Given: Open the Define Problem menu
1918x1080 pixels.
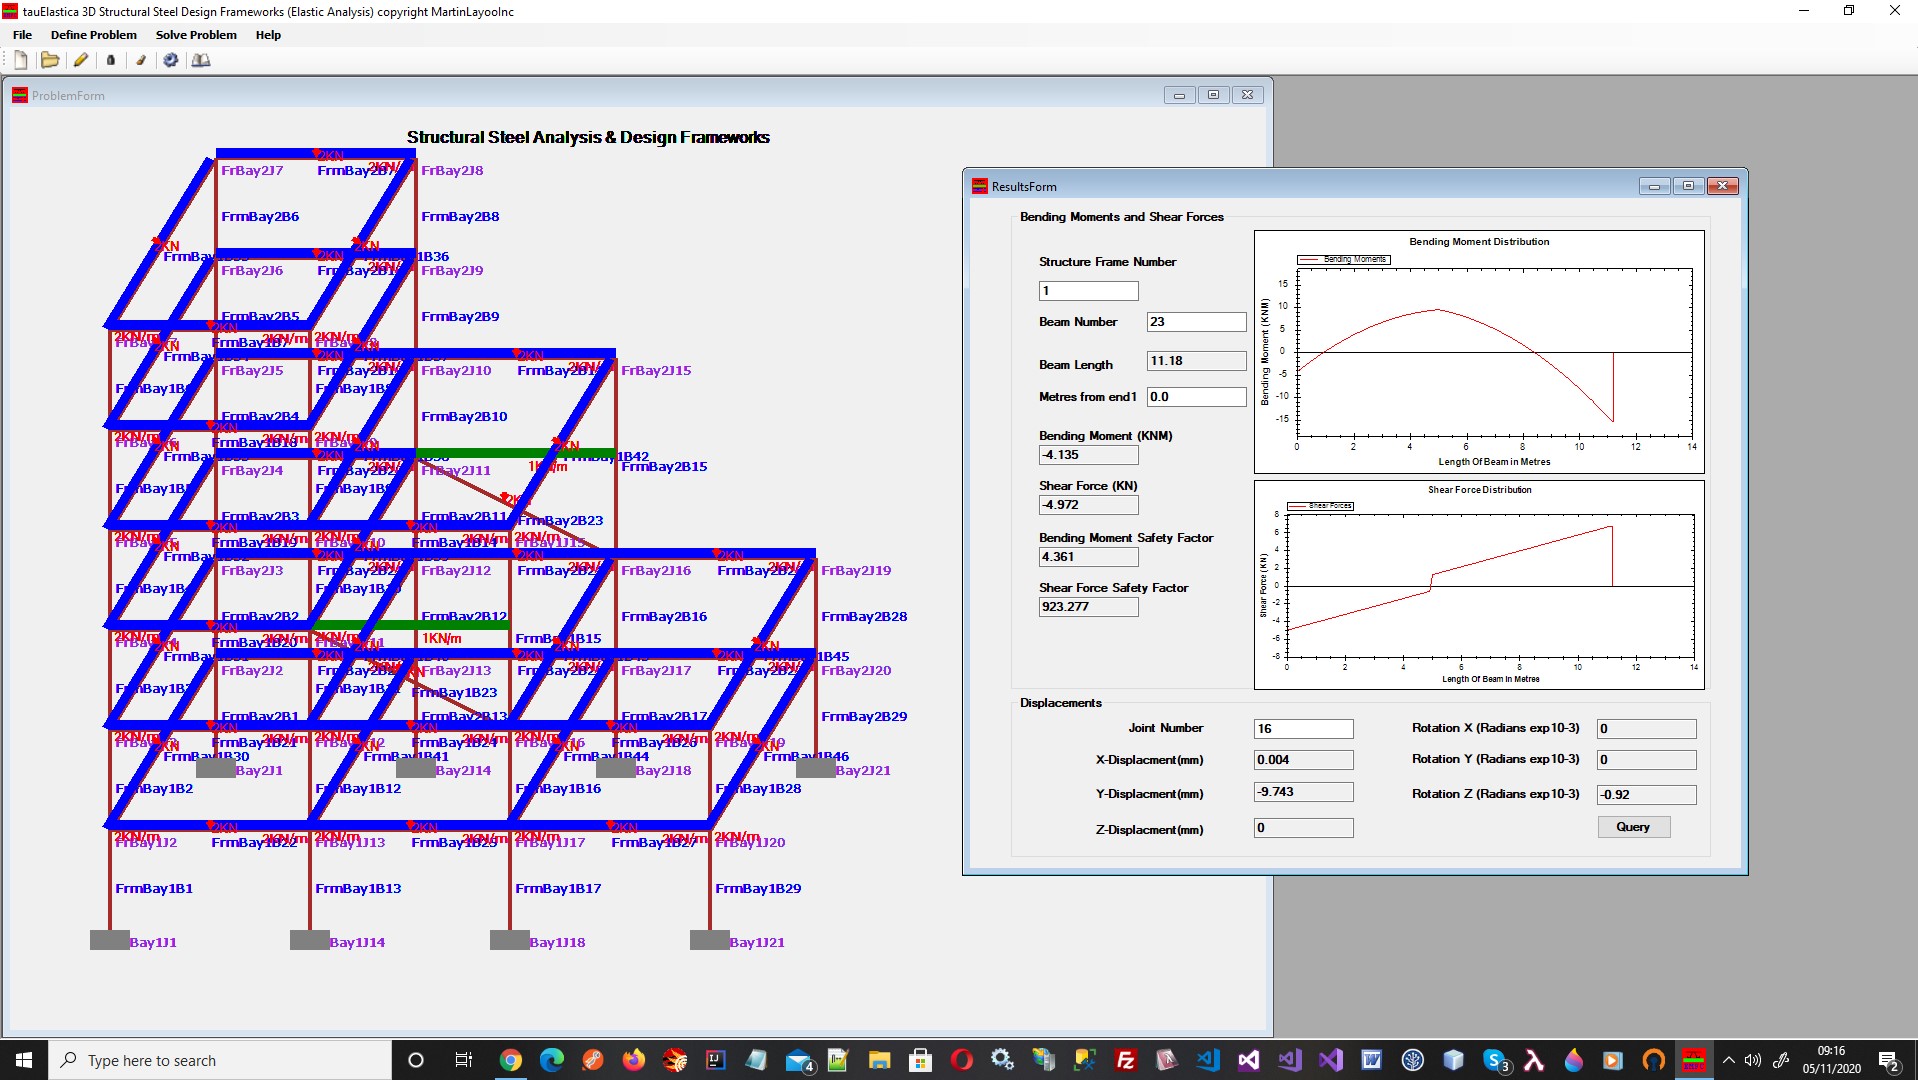Looking at the screenshot, I should coord(93,35).
